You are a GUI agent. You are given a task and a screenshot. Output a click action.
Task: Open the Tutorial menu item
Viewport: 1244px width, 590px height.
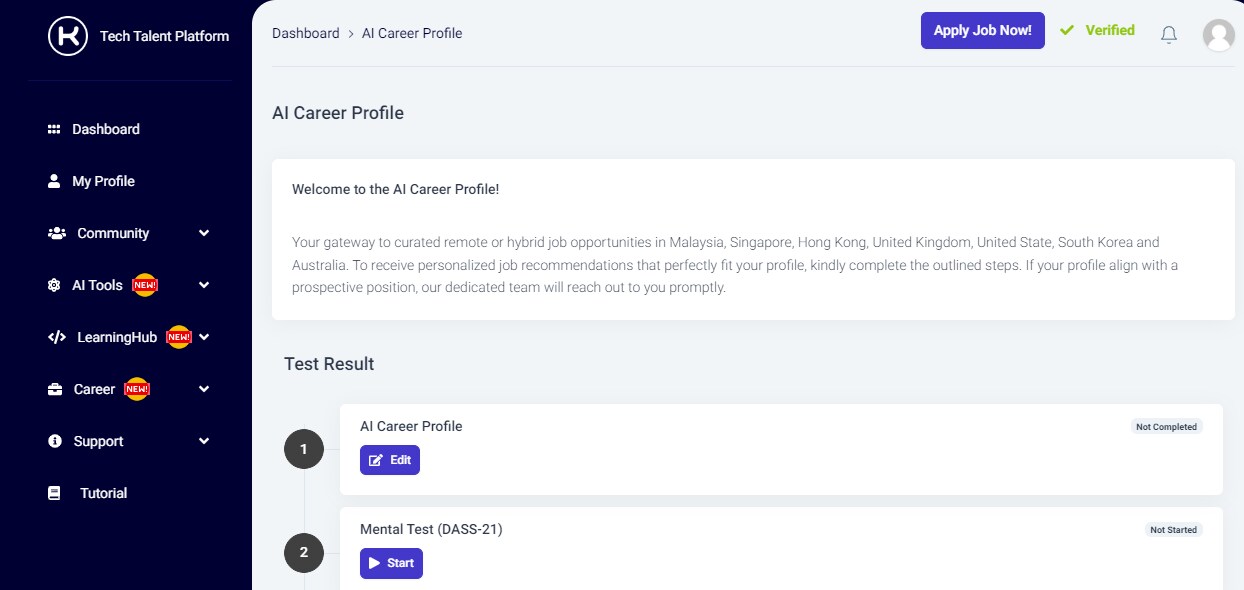click(103, 493)
